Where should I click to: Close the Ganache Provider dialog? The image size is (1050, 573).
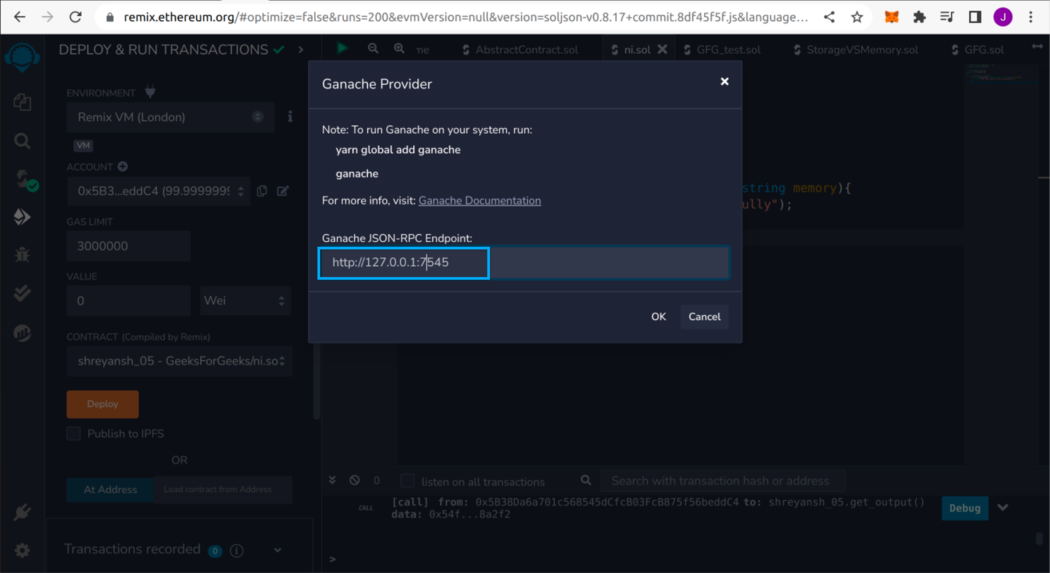click(725, 81)
